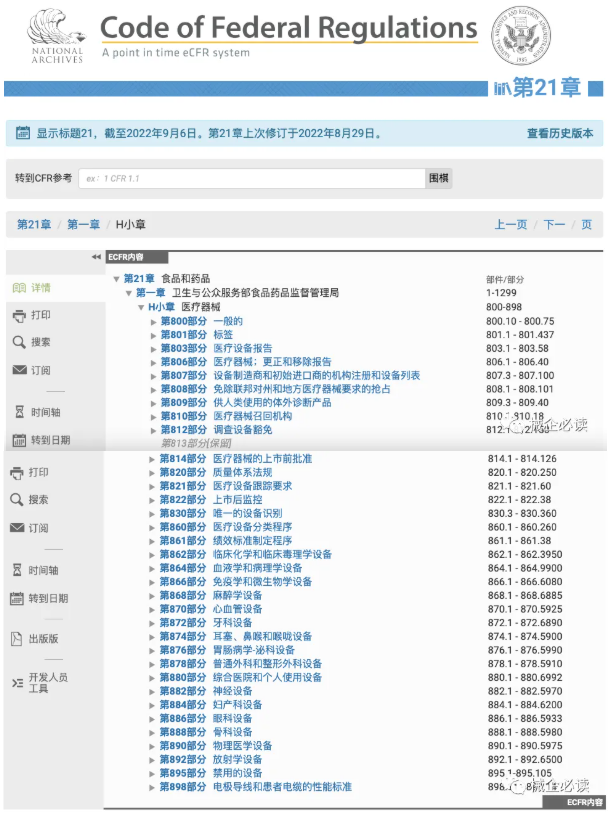608x813 pixels.
Task: Open the 开发人员工具 icon
Action: tap(18, 683)
